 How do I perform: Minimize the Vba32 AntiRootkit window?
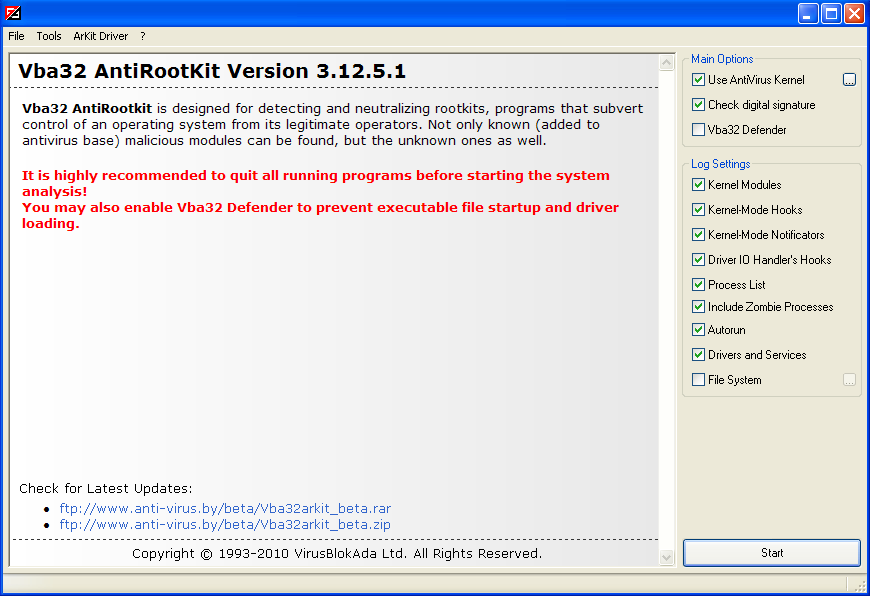(808, 13)
